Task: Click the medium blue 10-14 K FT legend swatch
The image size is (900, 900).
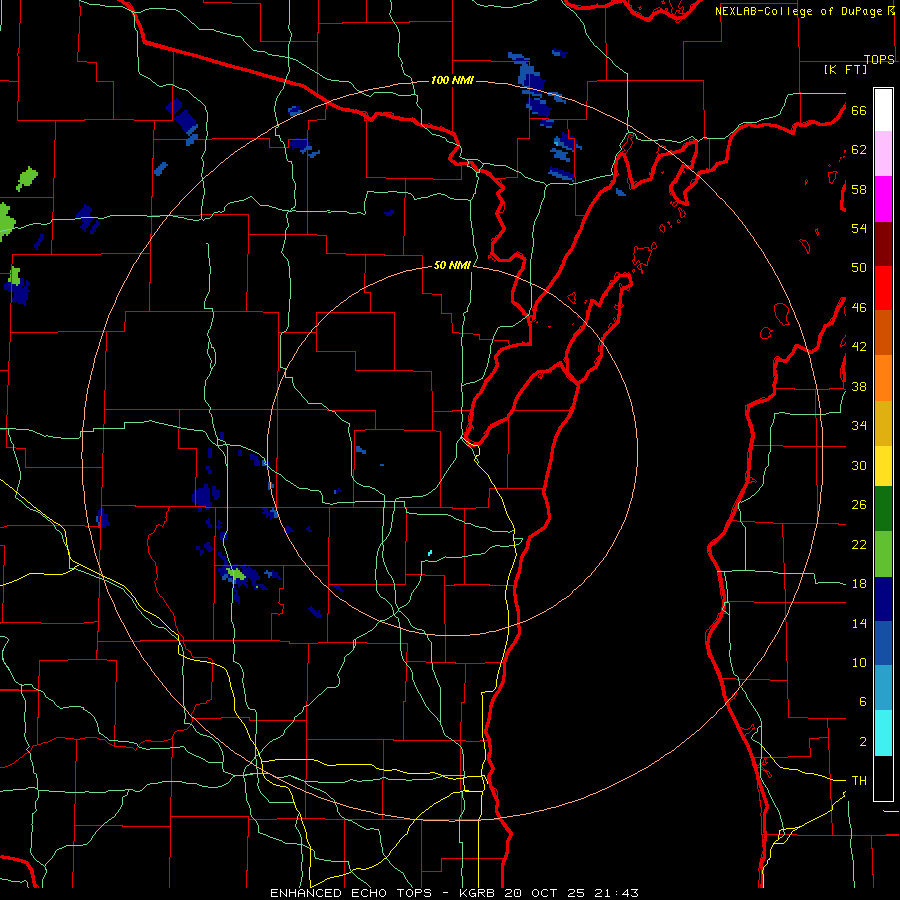Action: (883, 643)
